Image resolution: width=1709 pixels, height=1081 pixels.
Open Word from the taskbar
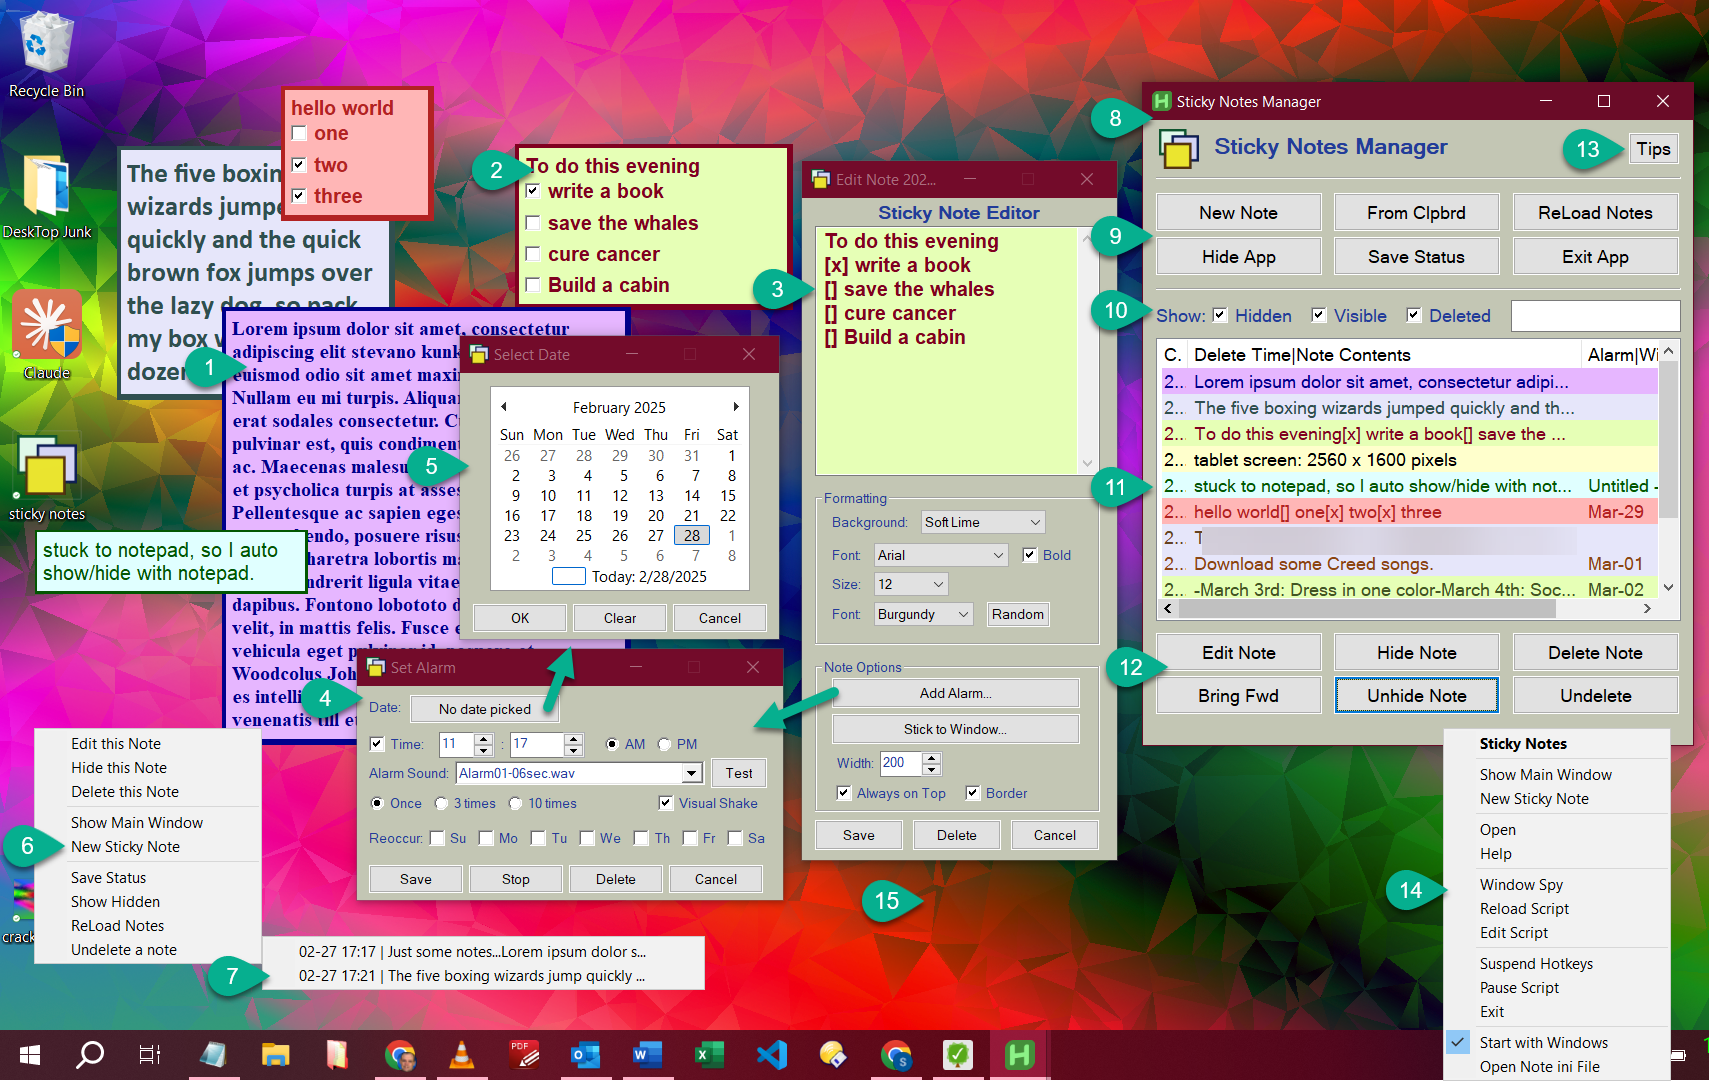coord(647,1054)
